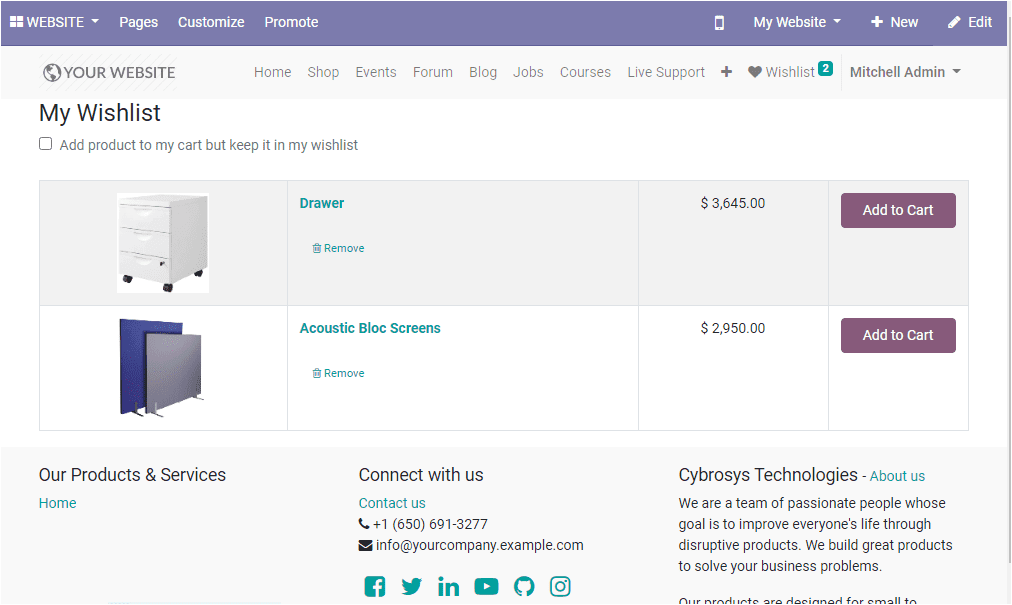Click the New page button
Screen dimensions: 1012x605
pyautogui.click(x=894, y=22)
